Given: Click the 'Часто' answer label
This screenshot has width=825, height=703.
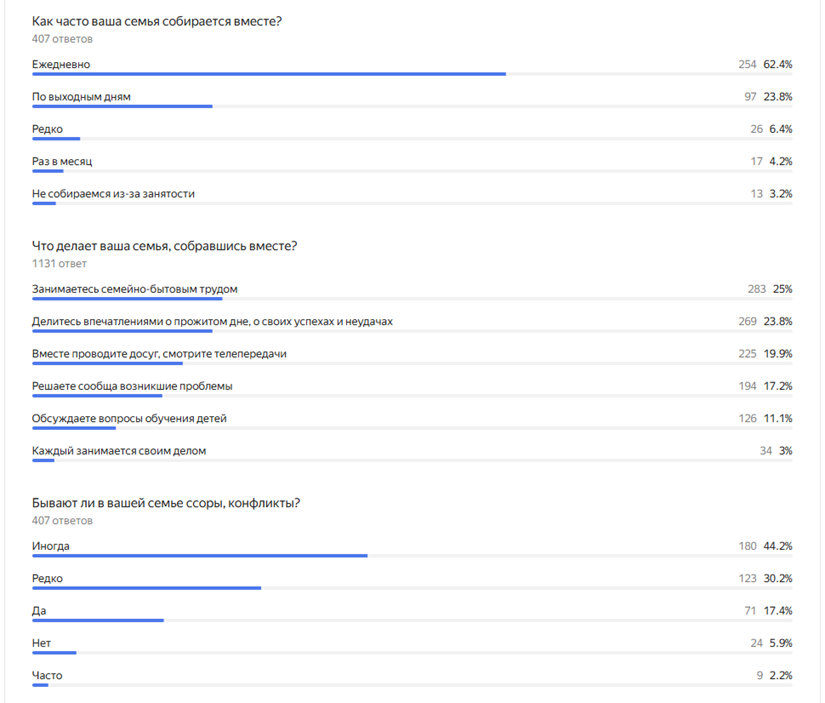Looking at the screenshot, I should 47,676.
